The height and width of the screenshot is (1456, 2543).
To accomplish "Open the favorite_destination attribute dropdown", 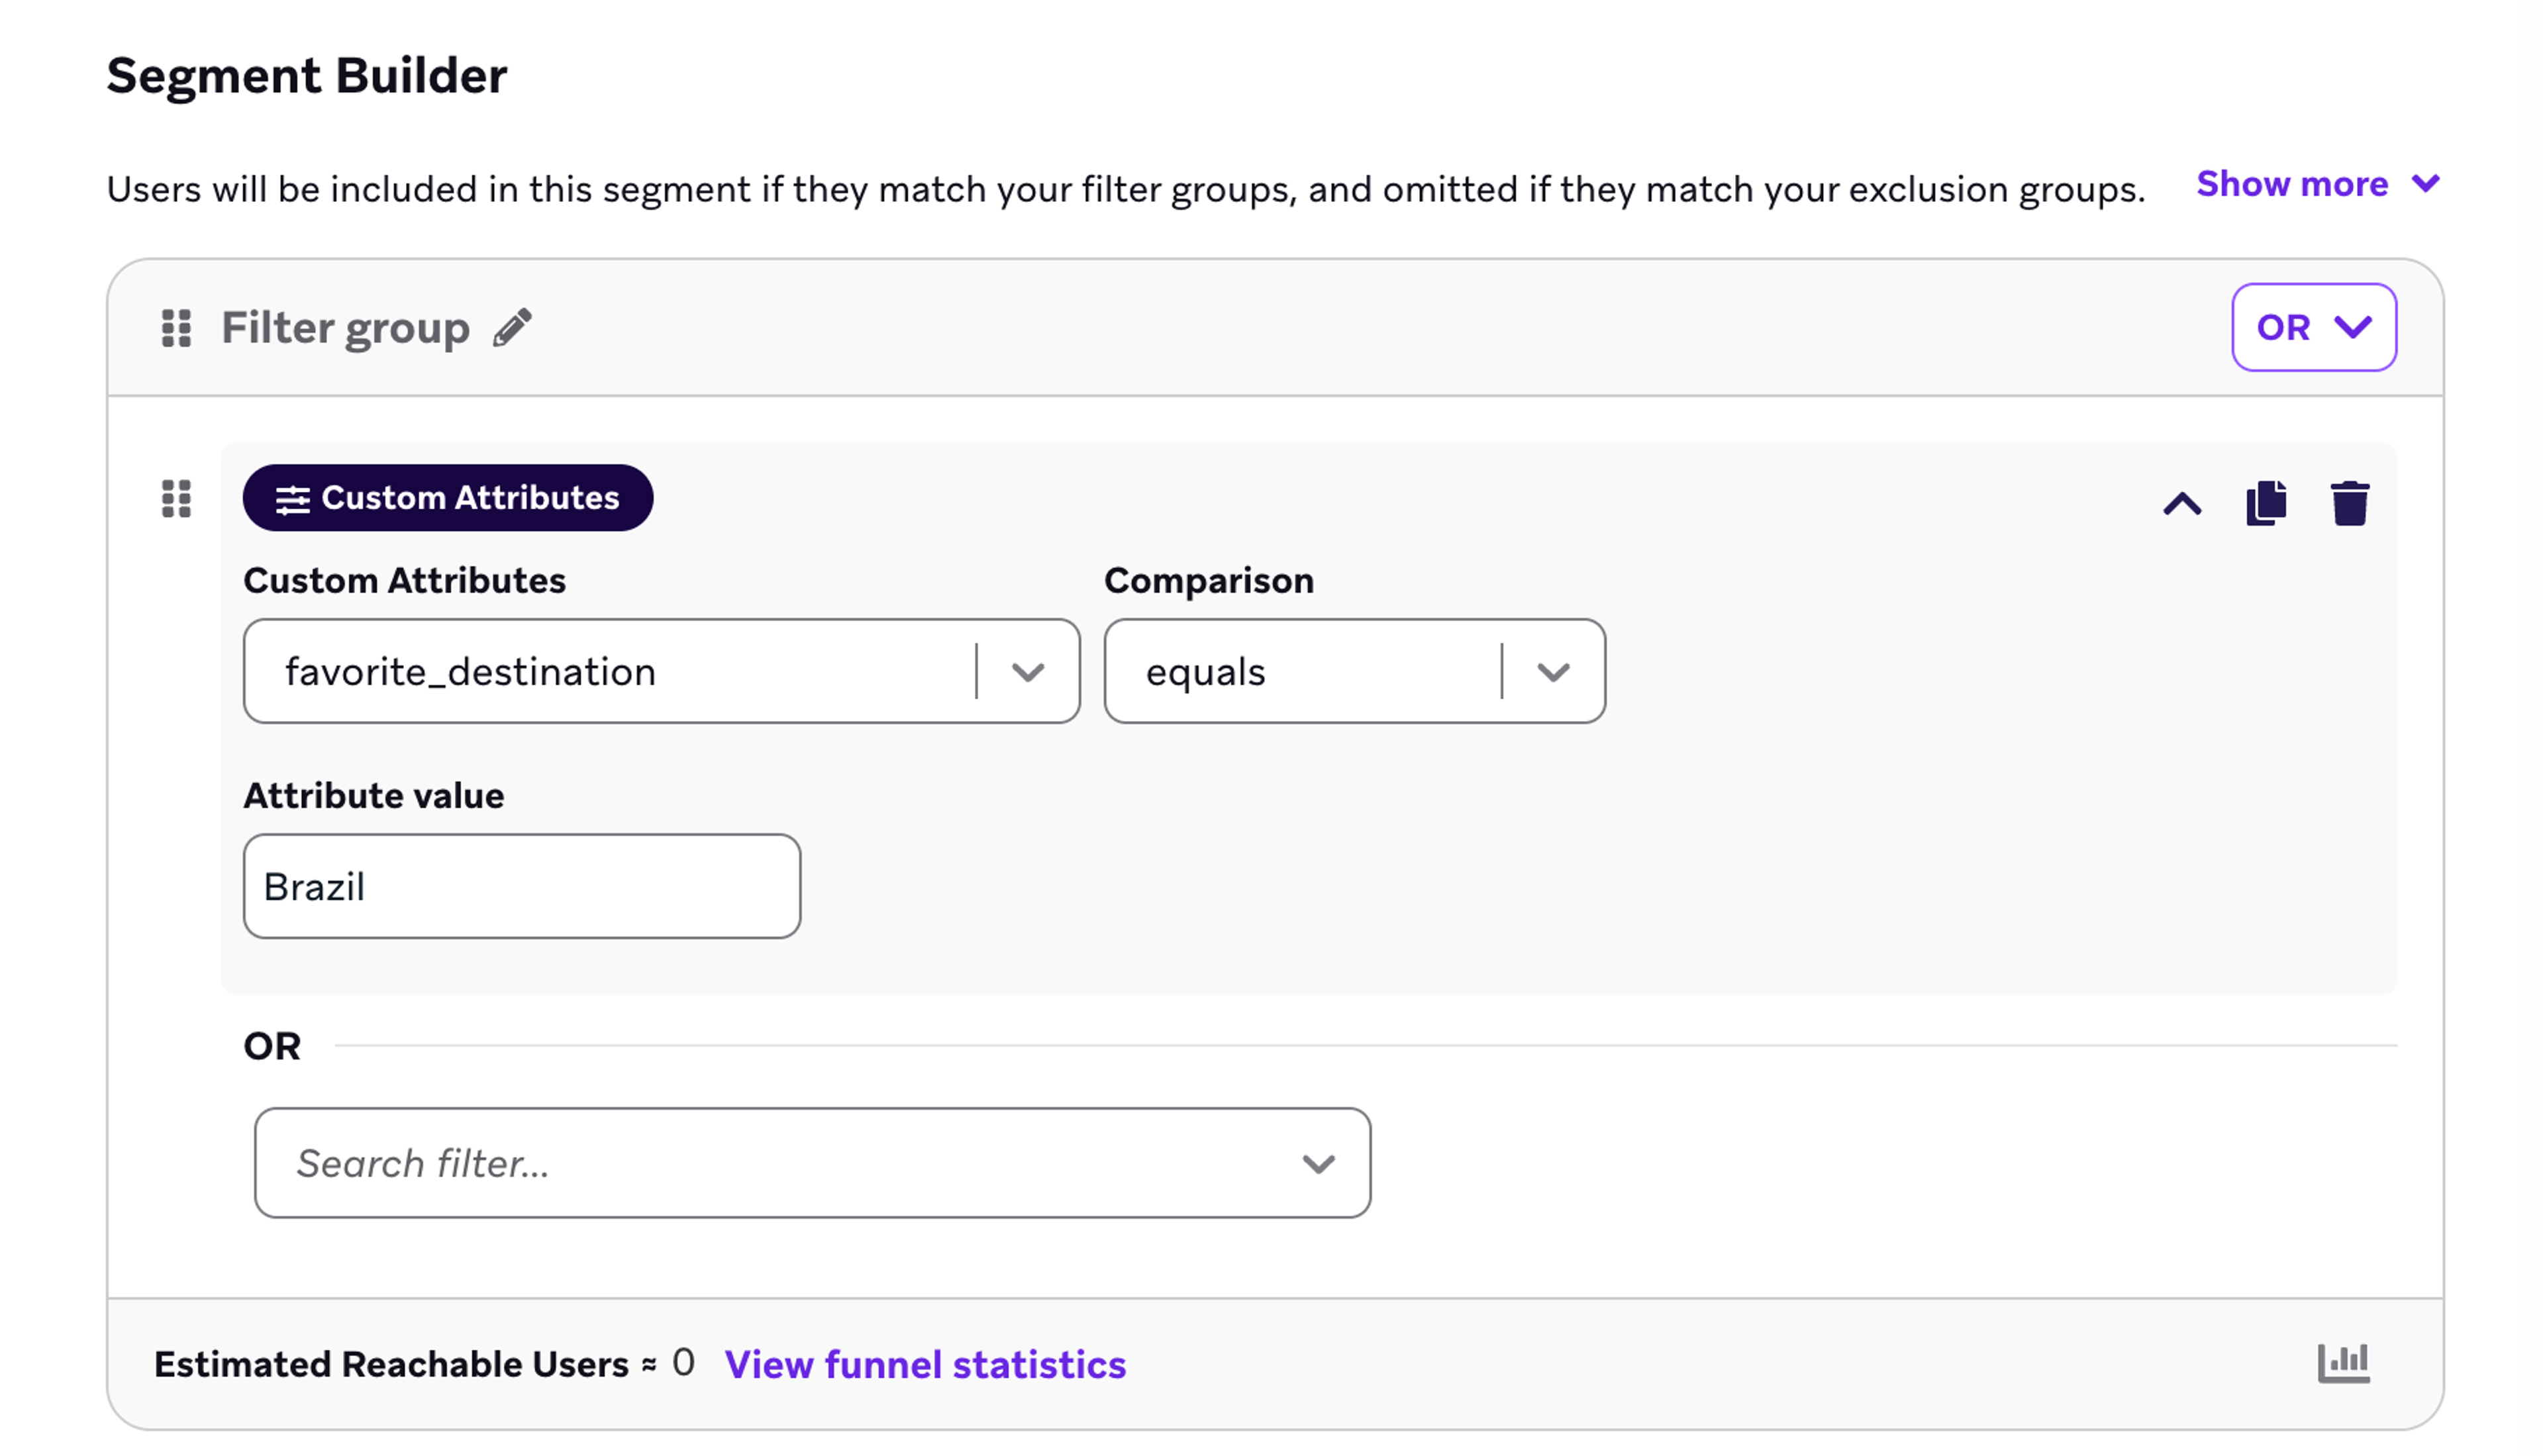I will (x=661, y=671).
